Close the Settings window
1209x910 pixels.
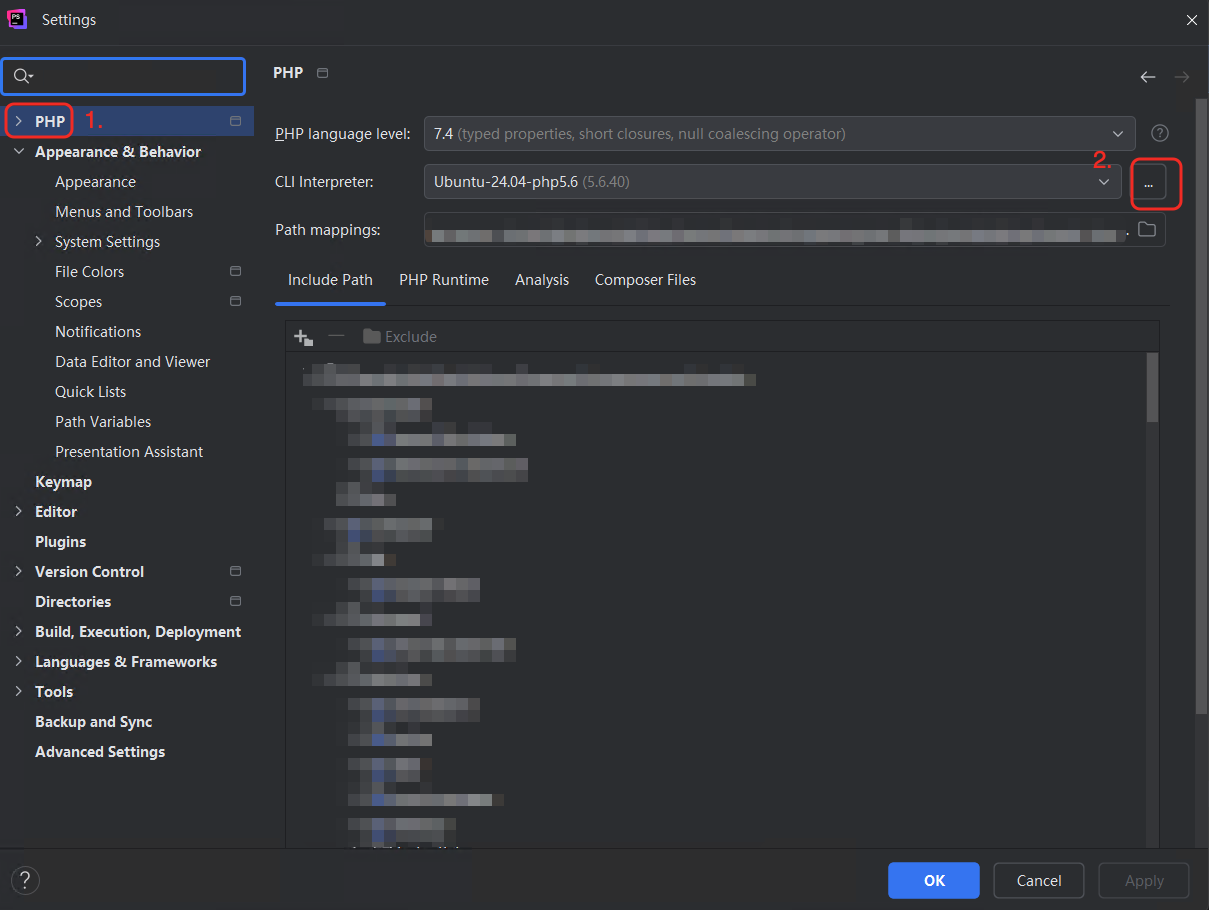pos(1191,20)
